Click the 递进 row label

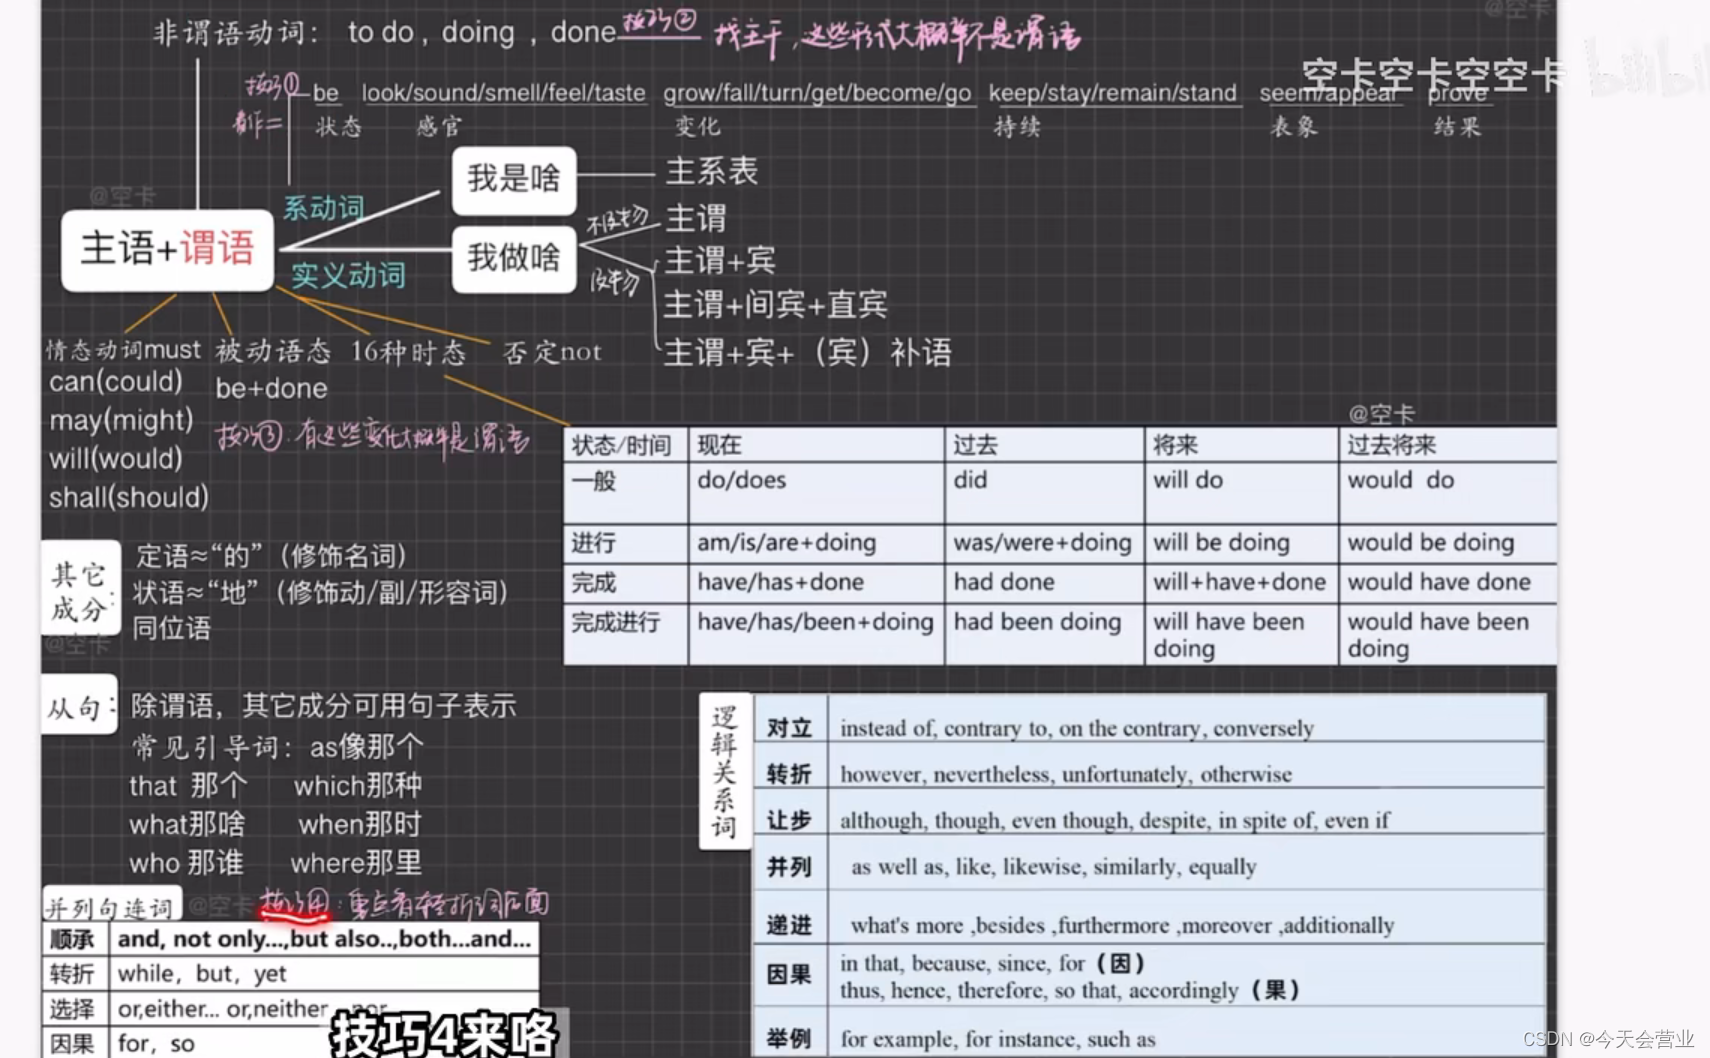tap(789, 925)
